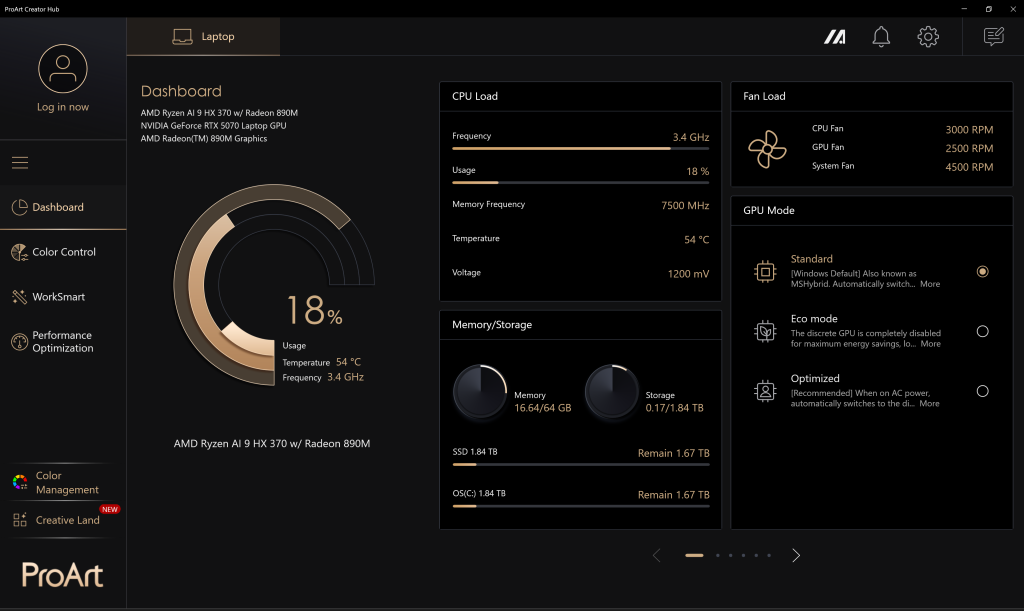Viewport: 1024px width, 611px height.
Task: Click the Standard GPU mode chip icon
Action: [x=765, y=272]
